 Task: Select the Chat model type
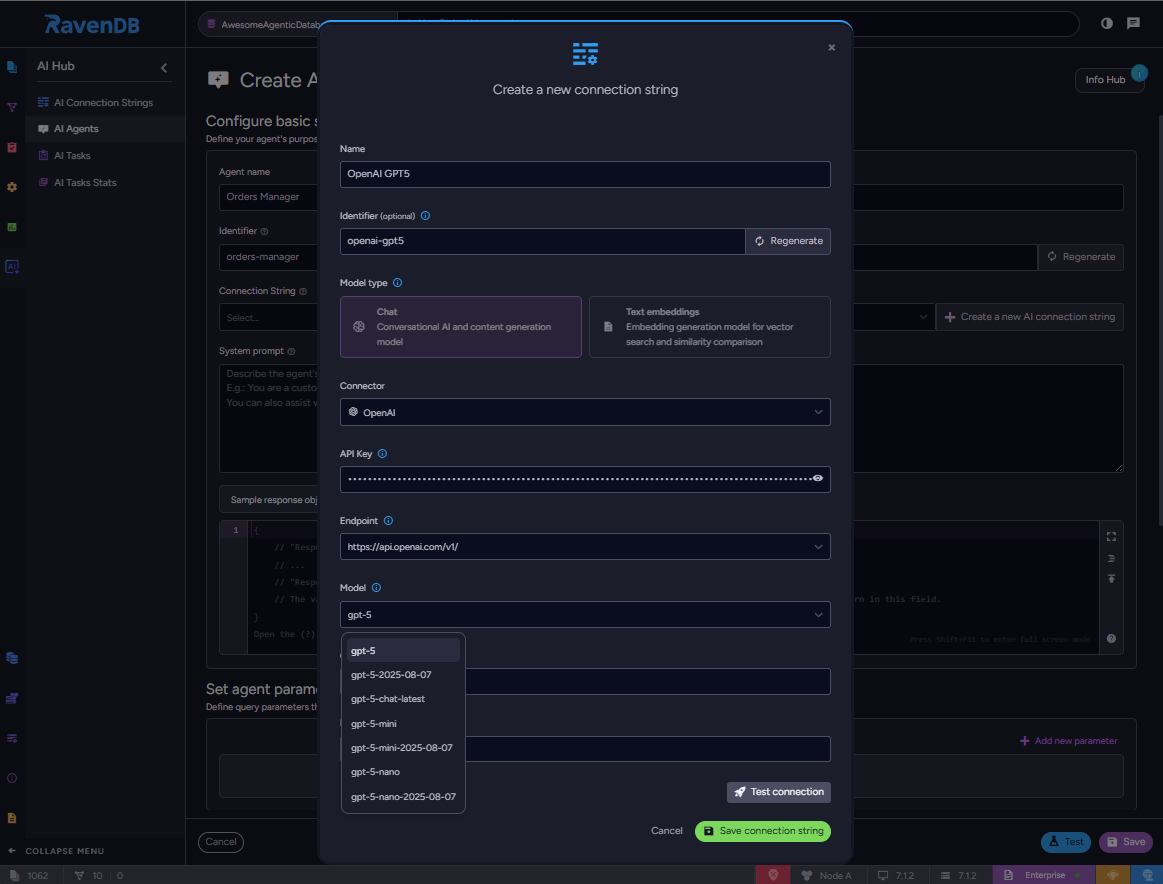[461, 327]
